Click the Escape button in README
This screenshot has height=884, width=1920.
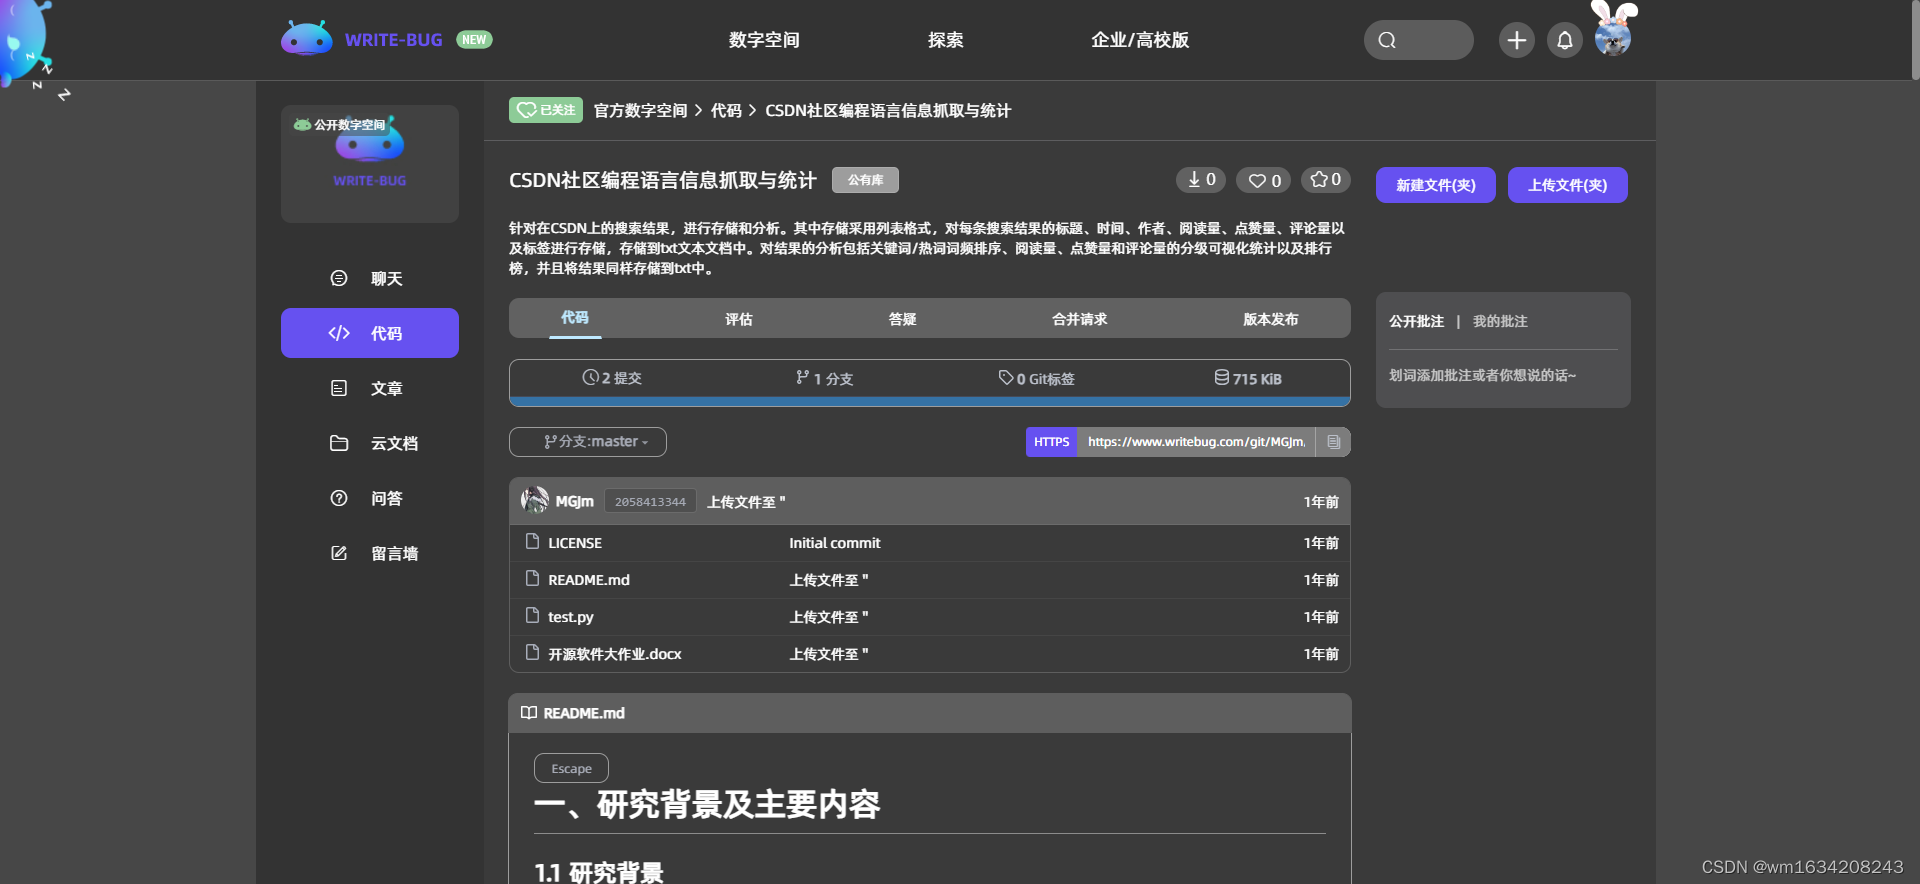571,768
